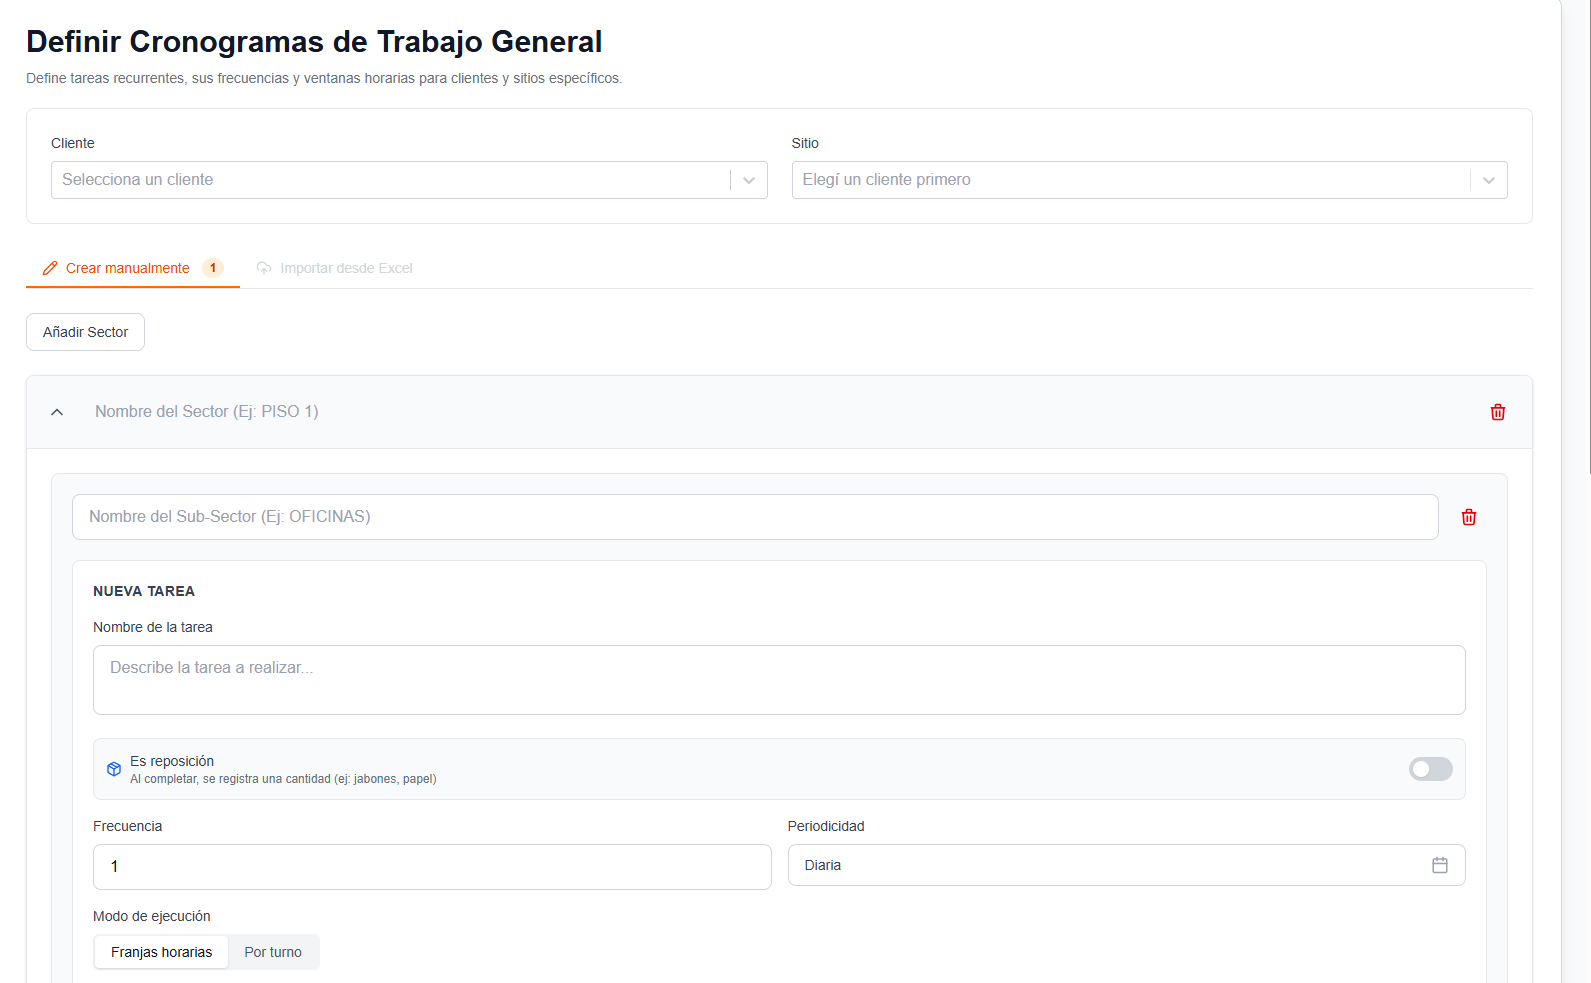This screenshot has width=1591, height=983.
Task: Open the Cliente dropdown
Action: [409, 180]
